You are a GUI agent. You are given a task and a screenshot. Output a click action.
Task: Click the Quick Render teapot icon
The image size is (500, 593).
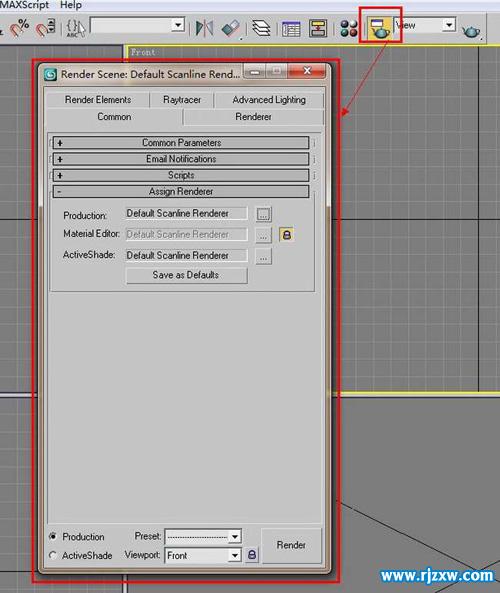pyautogui.click(x=471, y=31)
